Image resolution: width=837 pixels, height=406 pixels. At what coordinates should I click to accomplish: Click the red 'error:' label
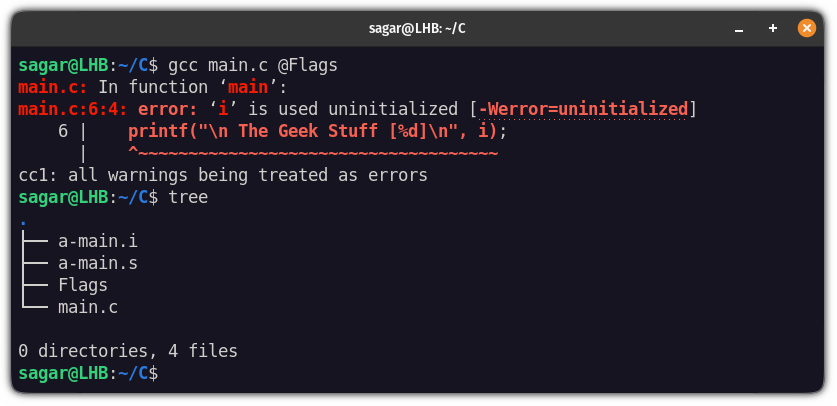(169, 109)
